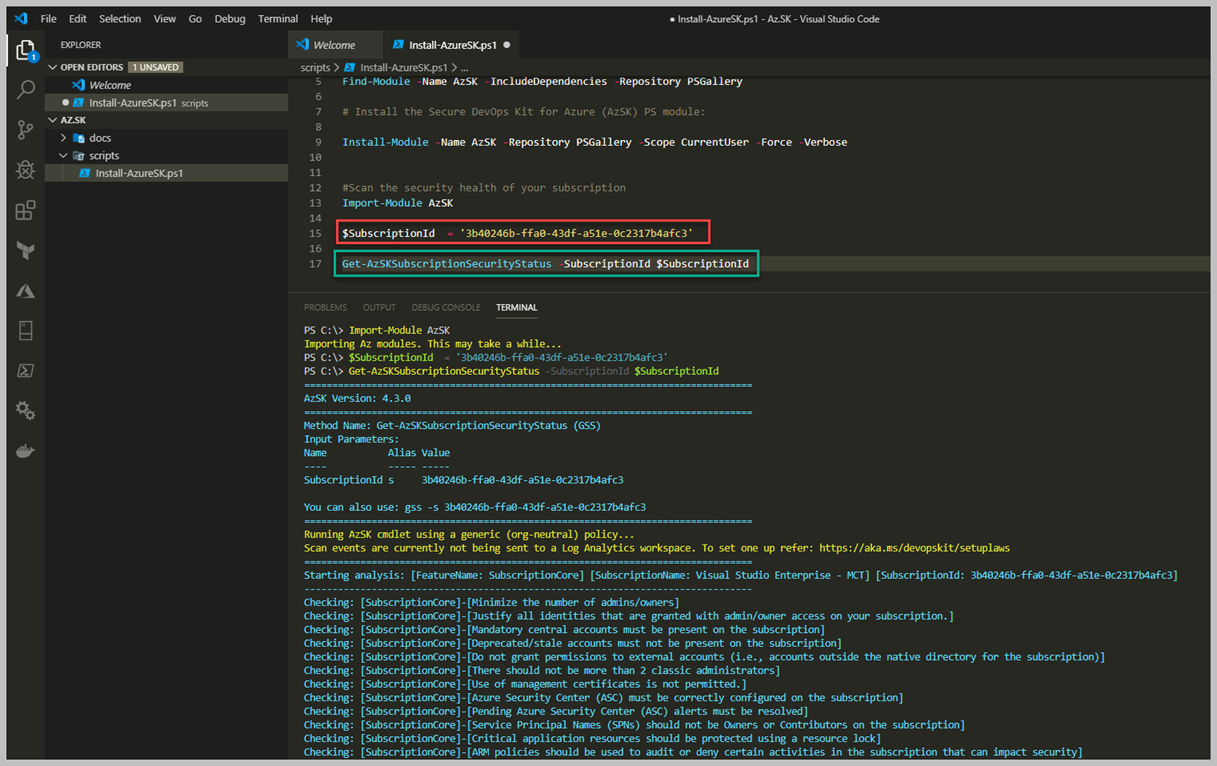The height and width of the screenshot is (766, 1217).
Task: Select the TERMINAL panel tab
Action: [516, 307]
